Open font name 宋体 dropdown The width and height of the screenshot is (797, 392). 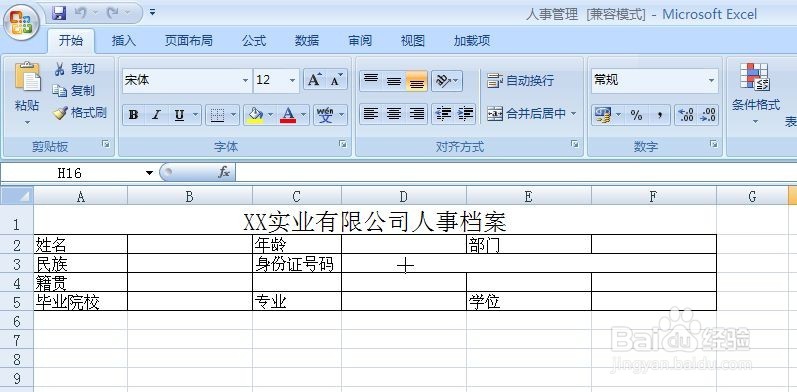click(246, 80)
